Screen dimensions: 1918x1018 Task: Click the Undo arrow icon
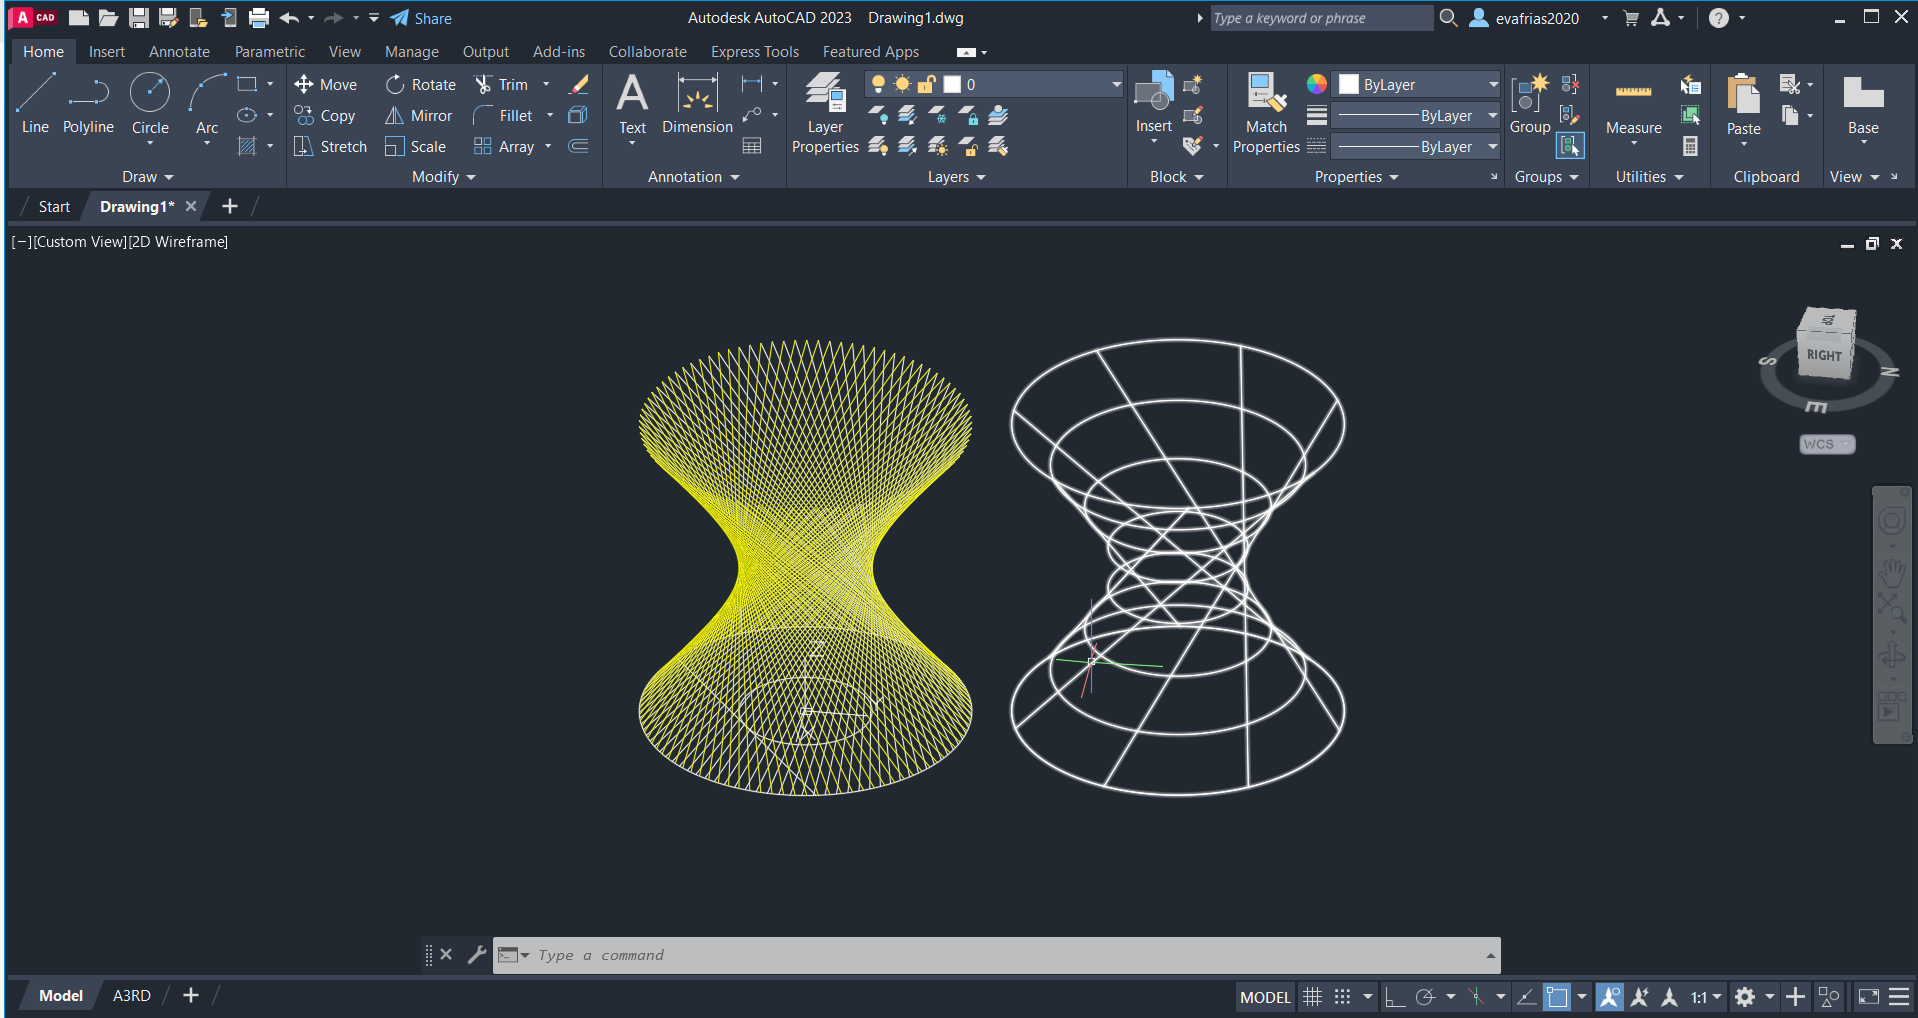pyautogui.click(x=289, y=18)
